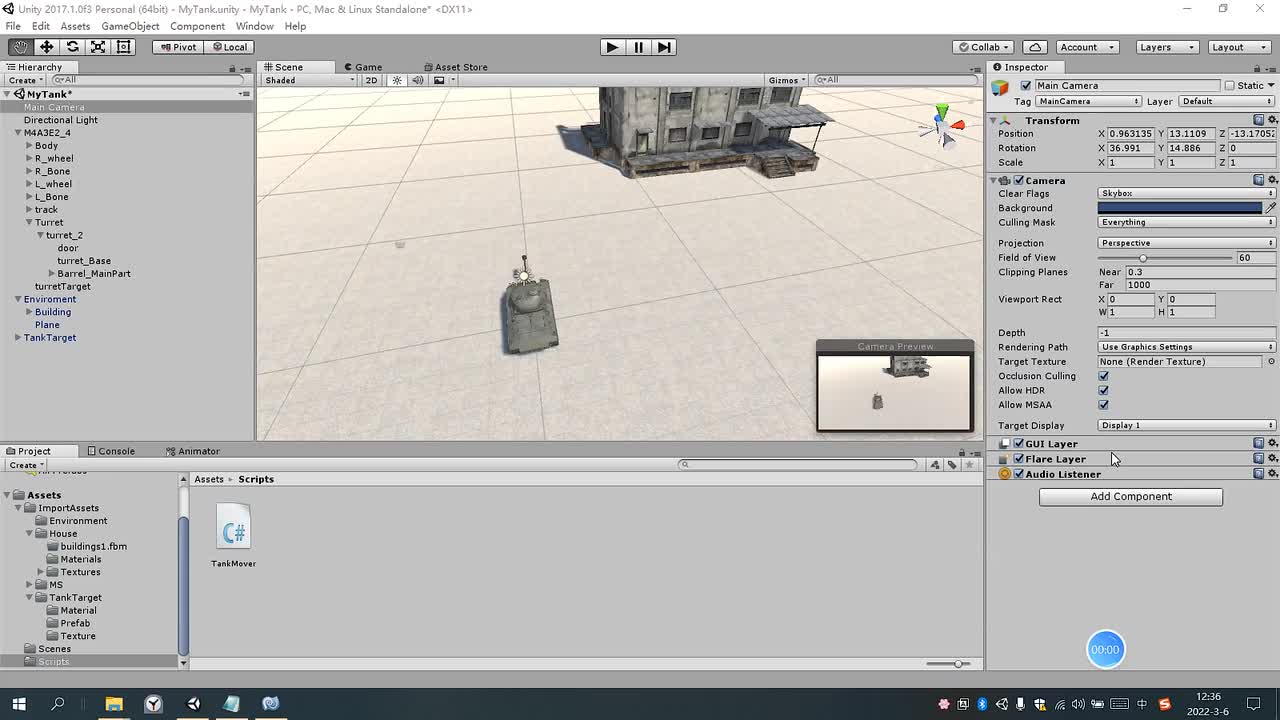Open the Projection dropdown
The width and height of the screenshot is (1280, 720).
point(1186,243)
